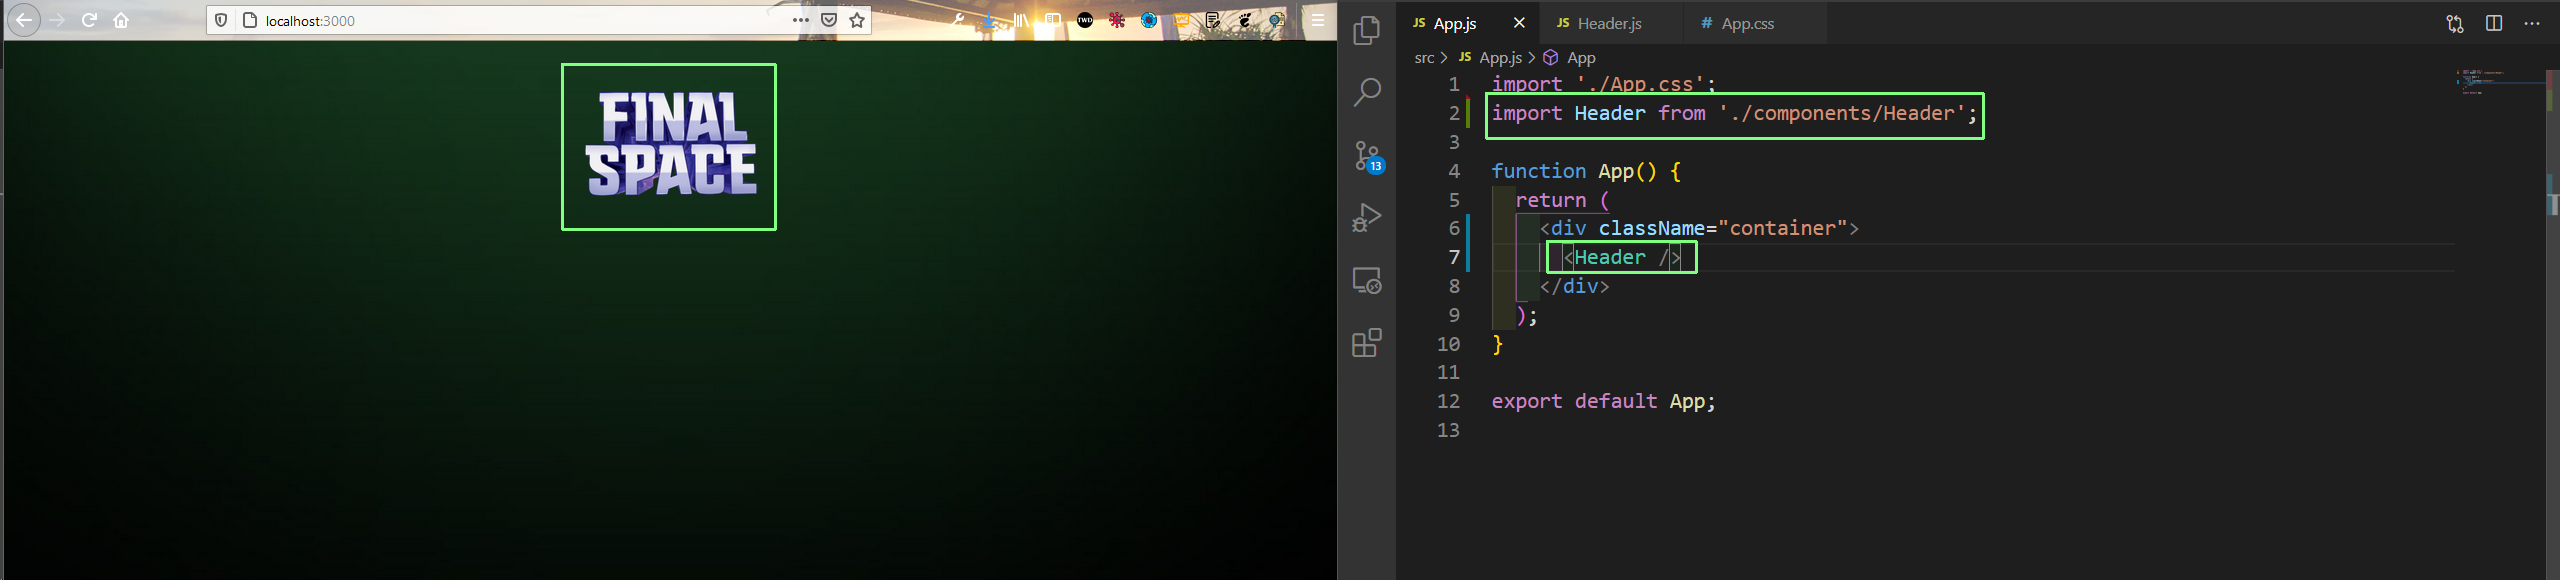
Task: Click the browser forward arrow
Action: [x=57, y=20]
